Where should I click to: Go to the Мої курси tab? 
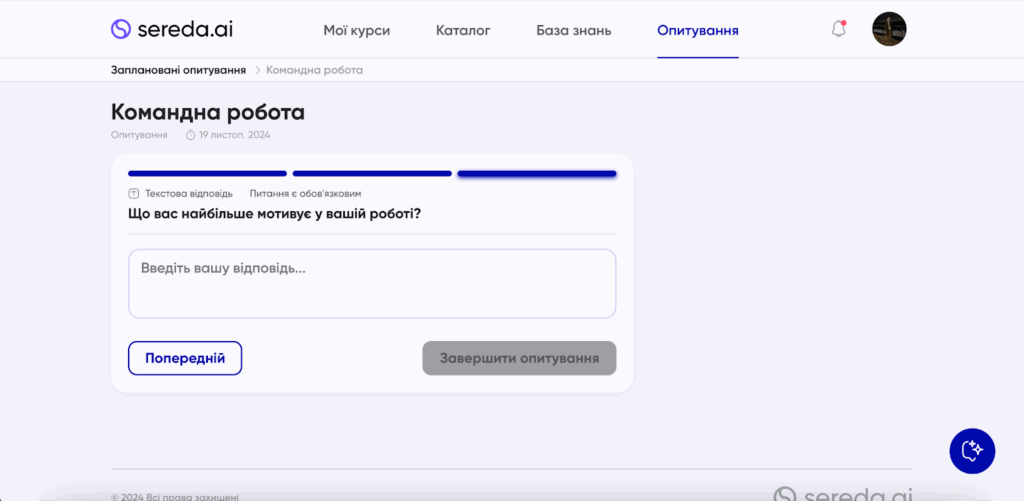(357, 30)
